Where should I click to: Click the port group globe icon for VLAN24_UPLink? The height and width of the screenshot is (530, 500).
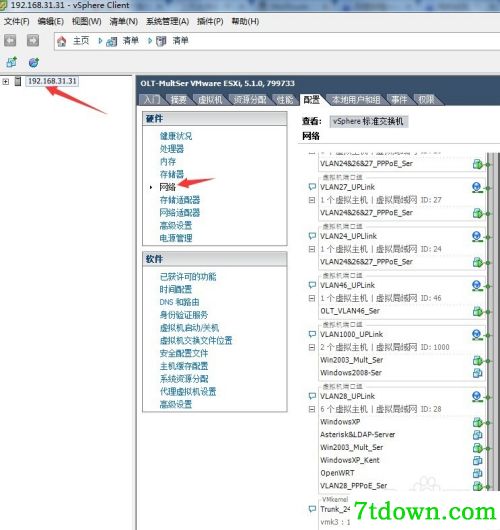tap(477, 236)
